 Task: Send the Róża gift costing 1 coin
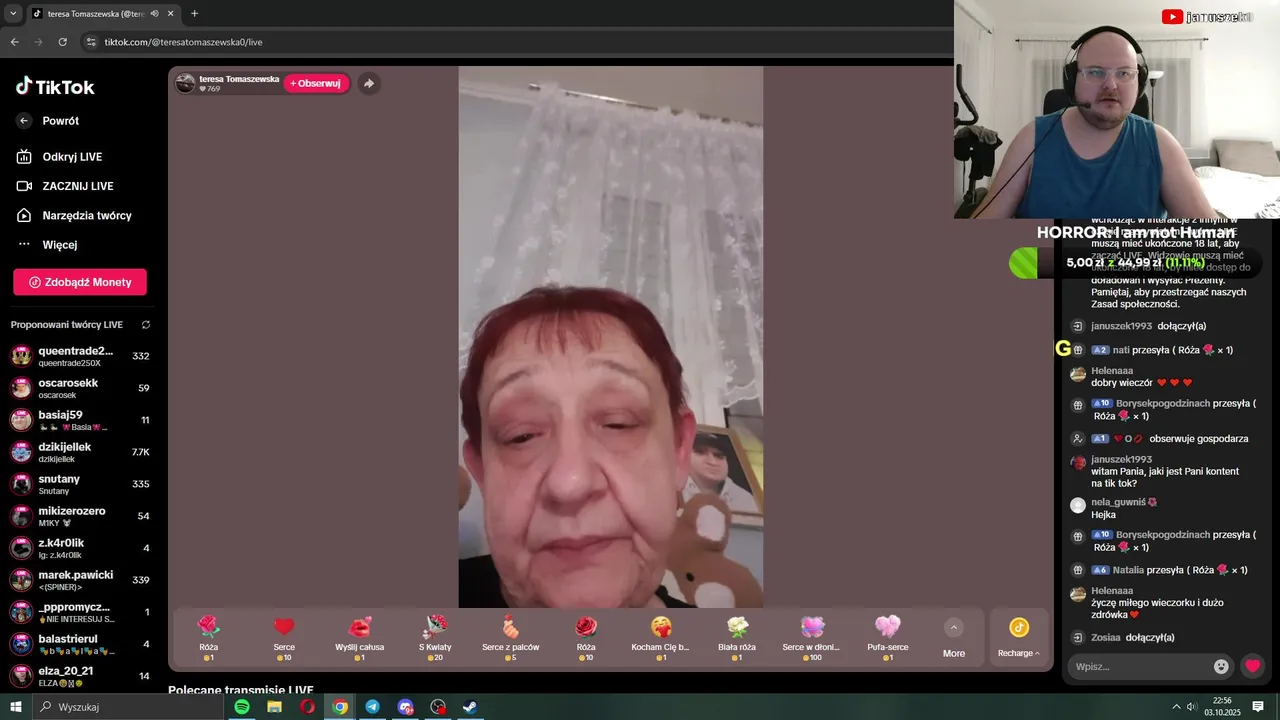coord(208,638)
